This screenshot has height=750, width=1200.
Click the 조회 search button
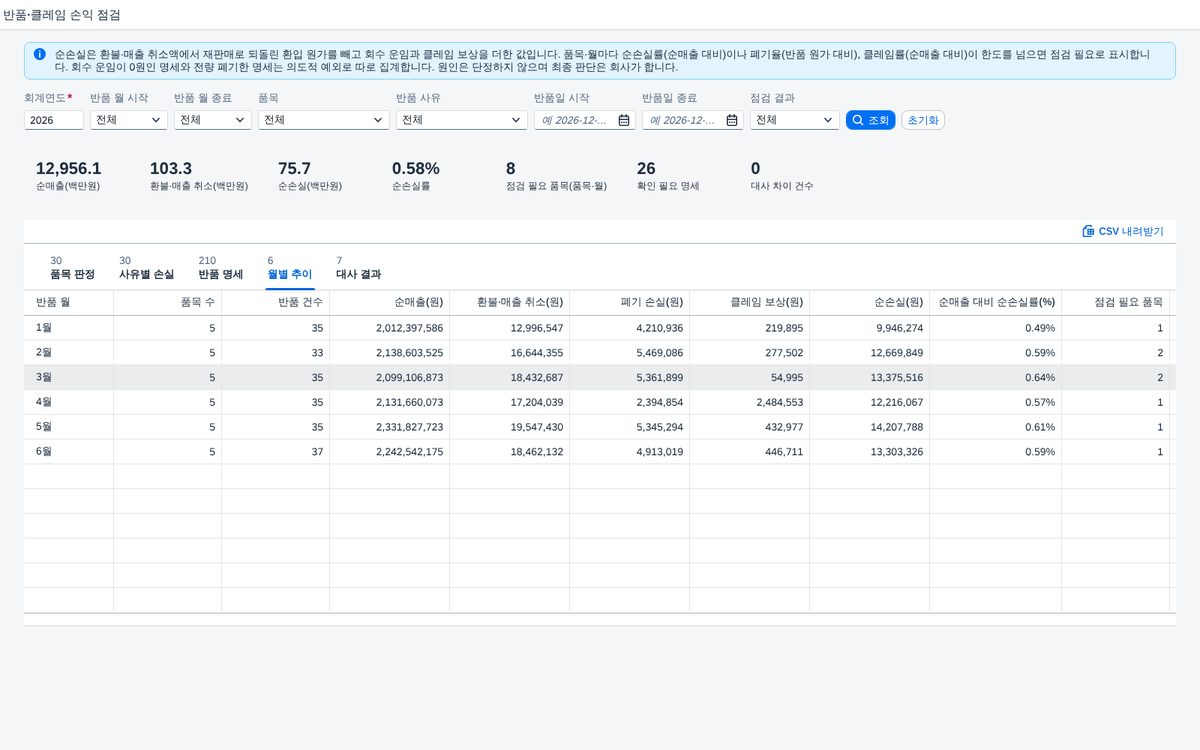point(870,120)
